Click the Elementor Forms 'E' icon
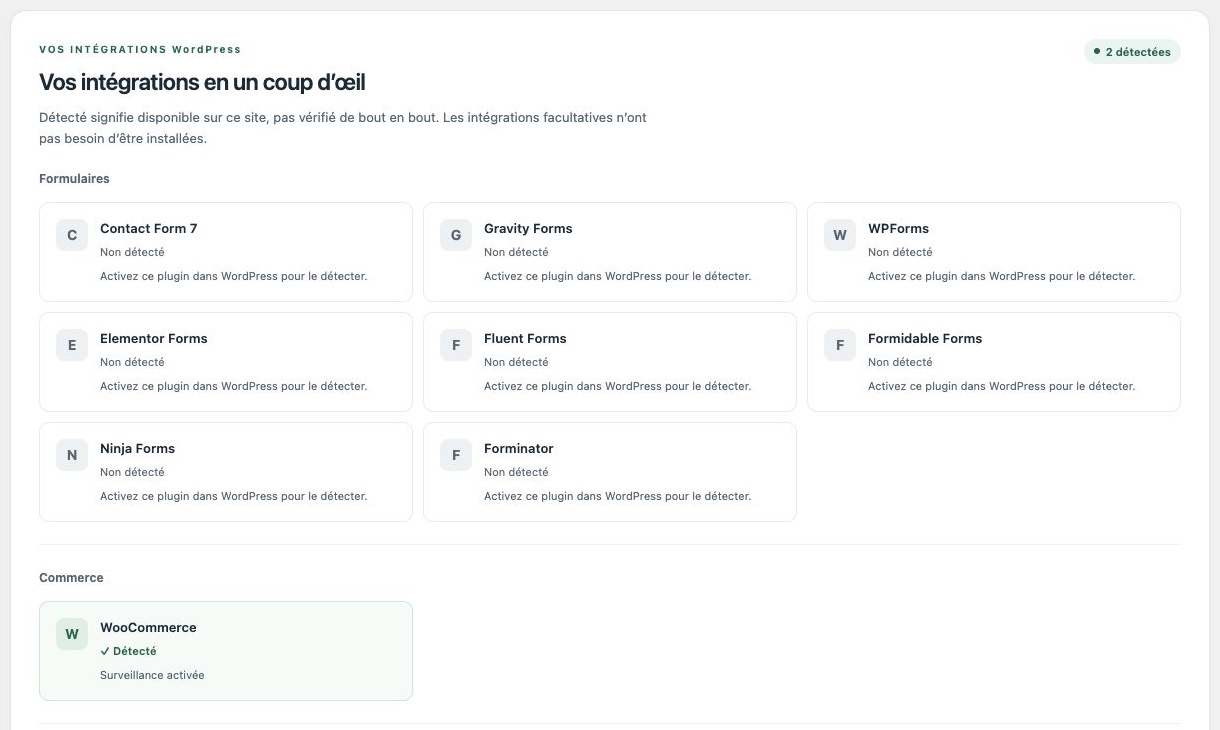This screenshot has height=730, width=1220. tap(72, 346)
